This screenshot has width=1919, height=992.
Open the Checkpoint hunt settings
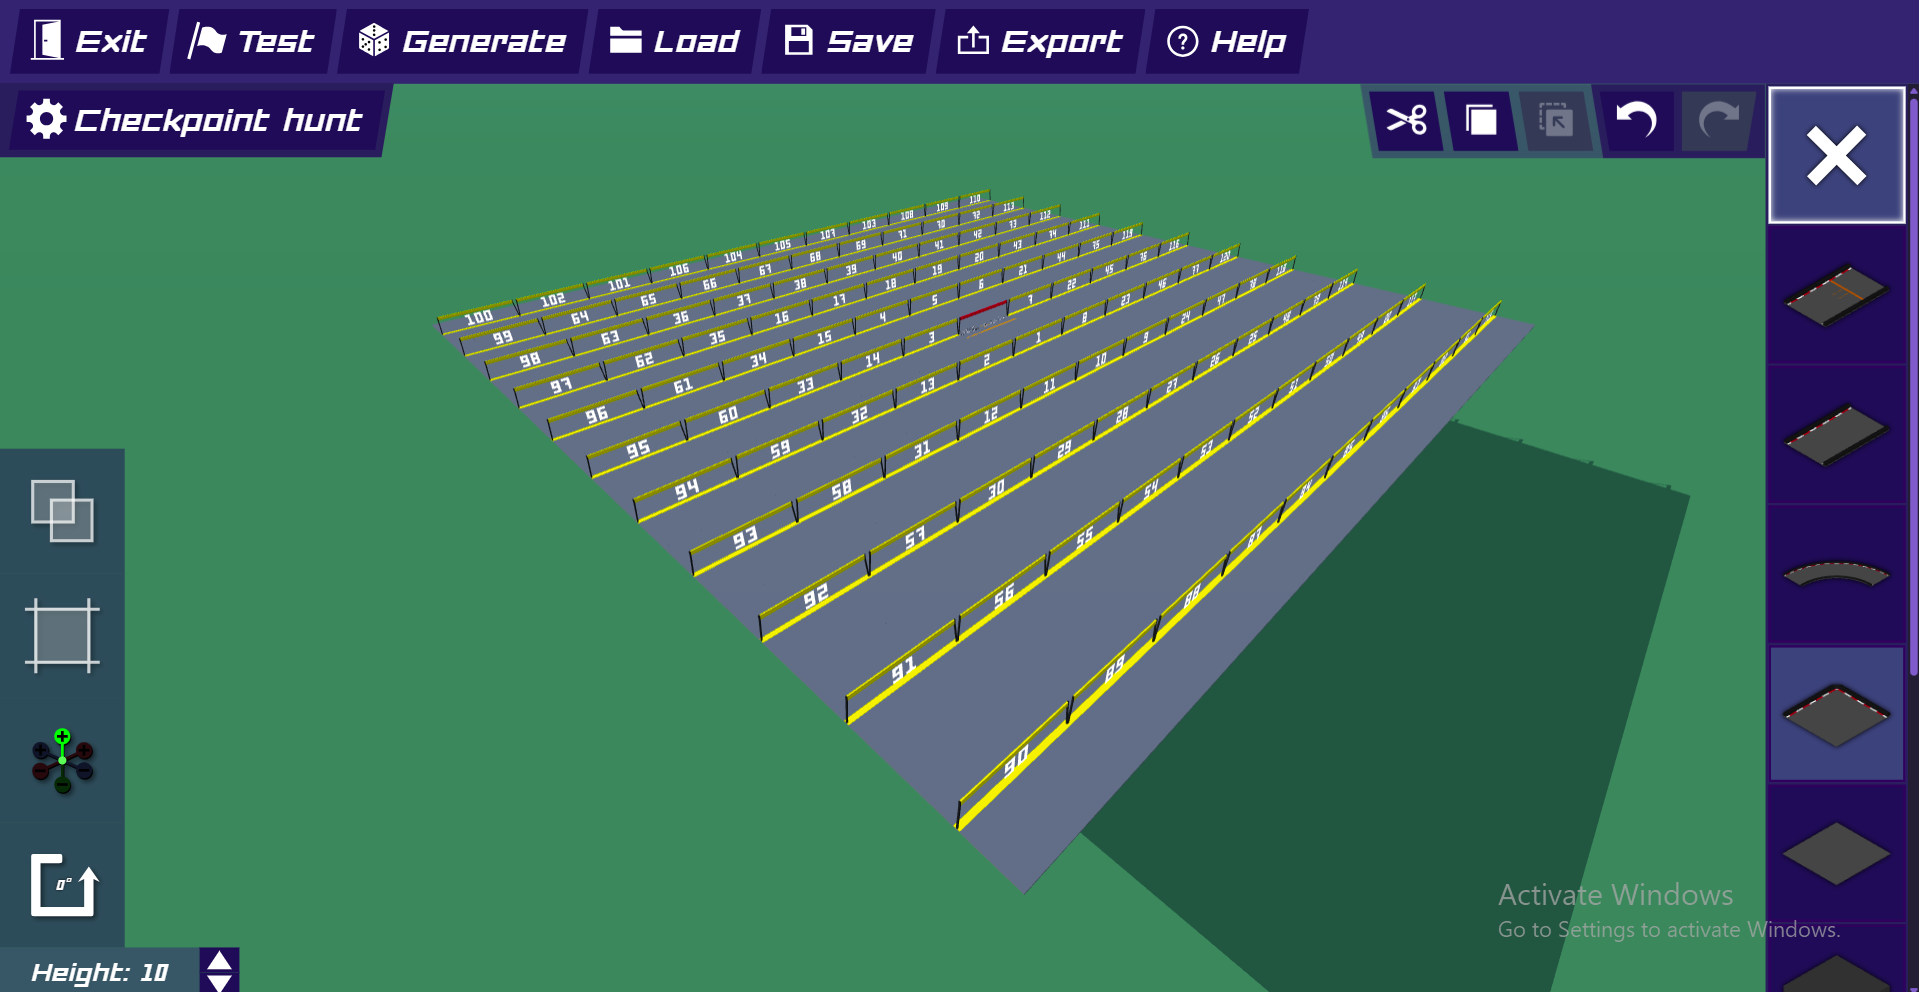(195, 120)
